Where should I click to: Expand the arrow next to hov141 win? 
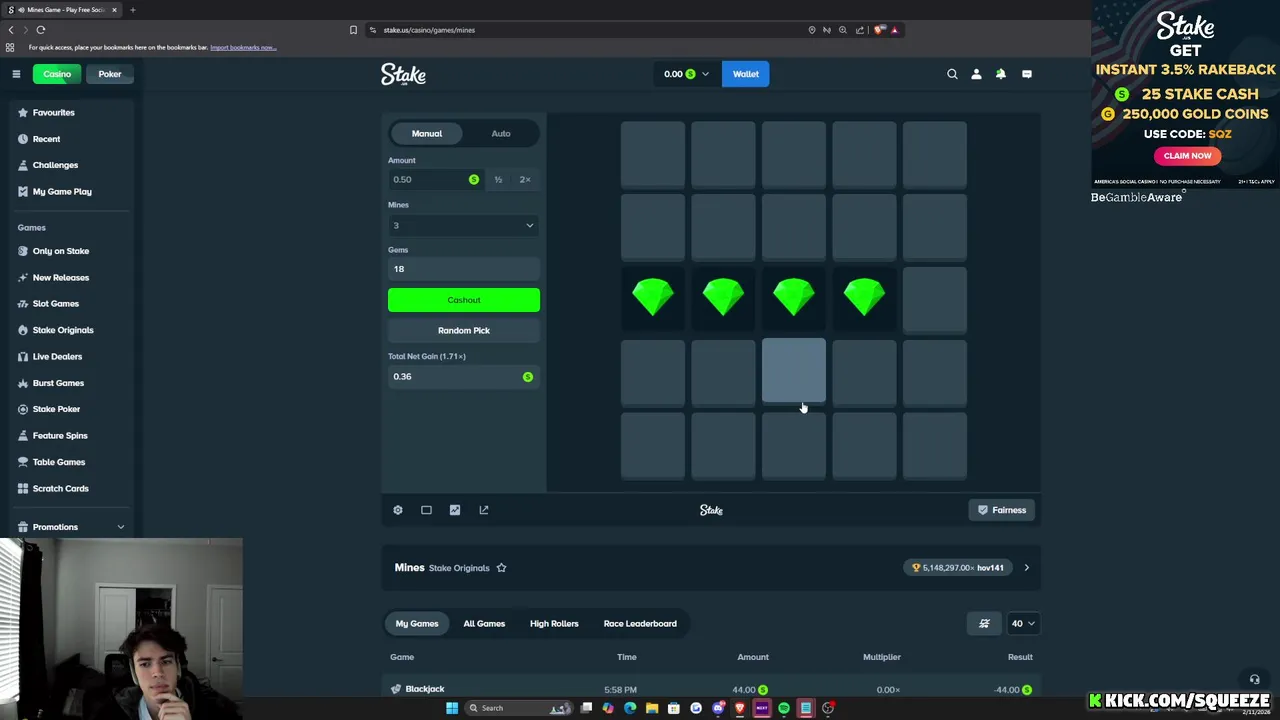click(x=1026, y=568)
